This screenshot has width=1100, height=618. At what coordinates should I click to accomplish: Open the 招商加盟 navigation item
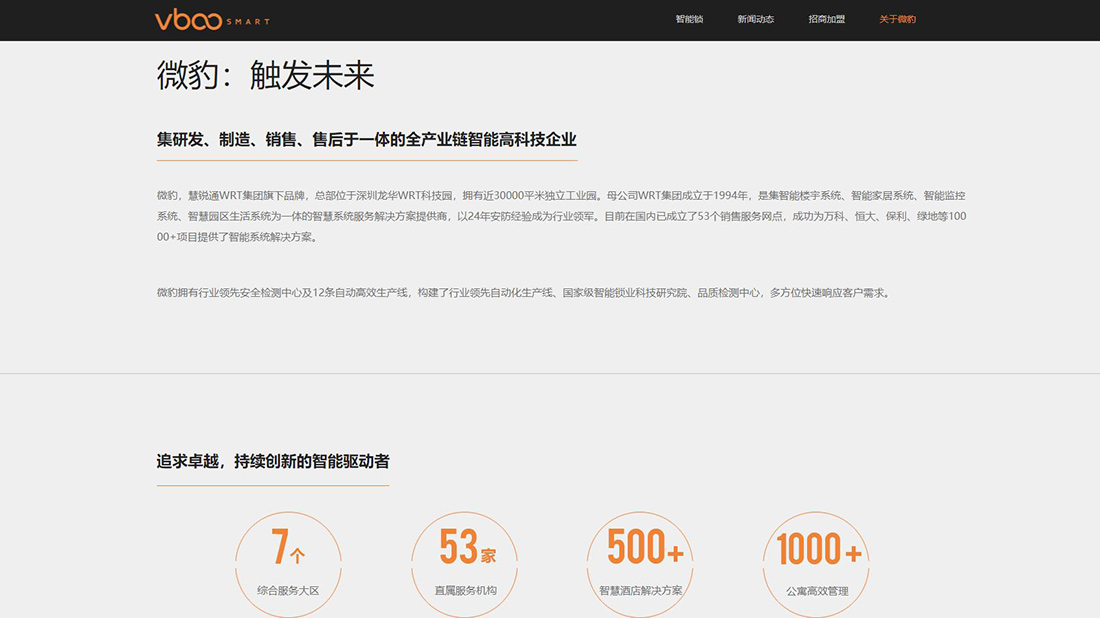click(x=826, y=20)
